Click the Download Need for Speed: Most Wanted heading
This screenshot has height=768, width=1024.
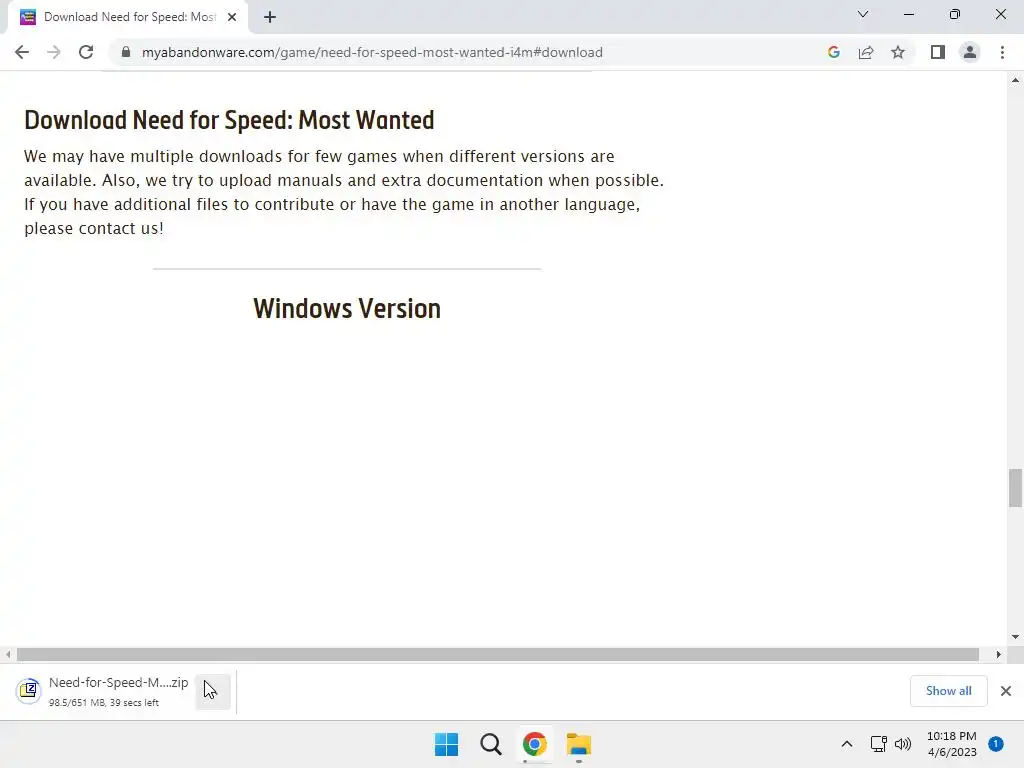coord(229,120)
